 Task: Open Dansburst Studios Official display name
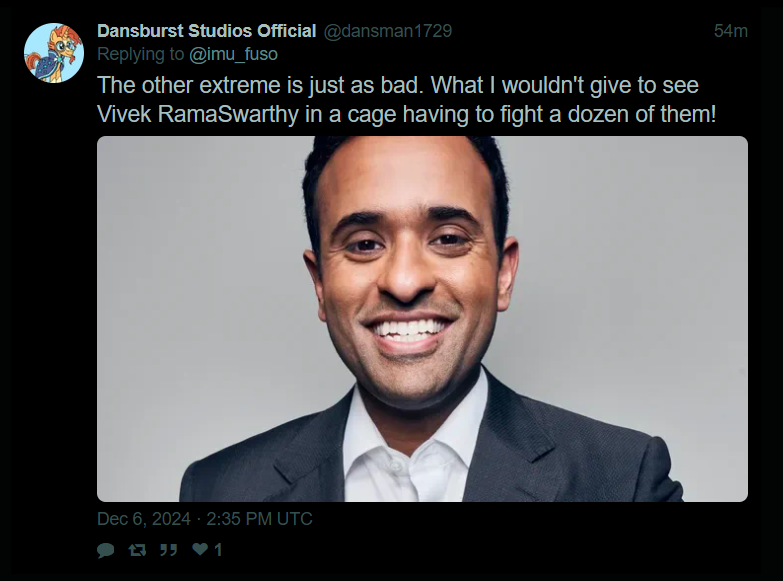207,31
